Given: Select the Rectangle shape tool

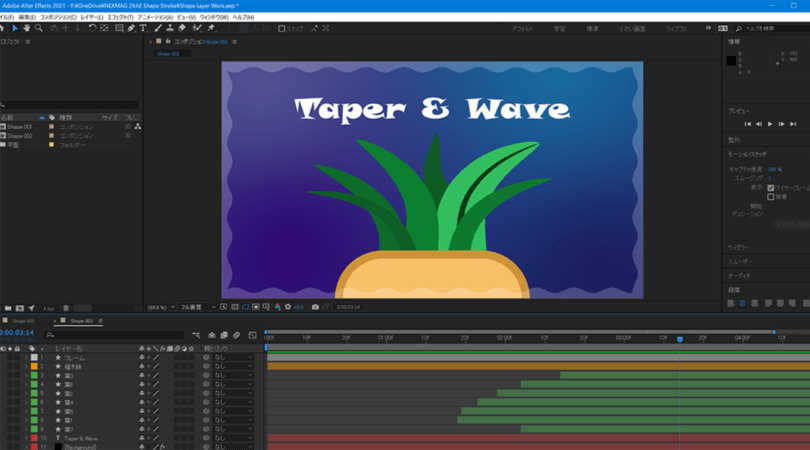Looking at the screenshot, I should click(119, 28).
